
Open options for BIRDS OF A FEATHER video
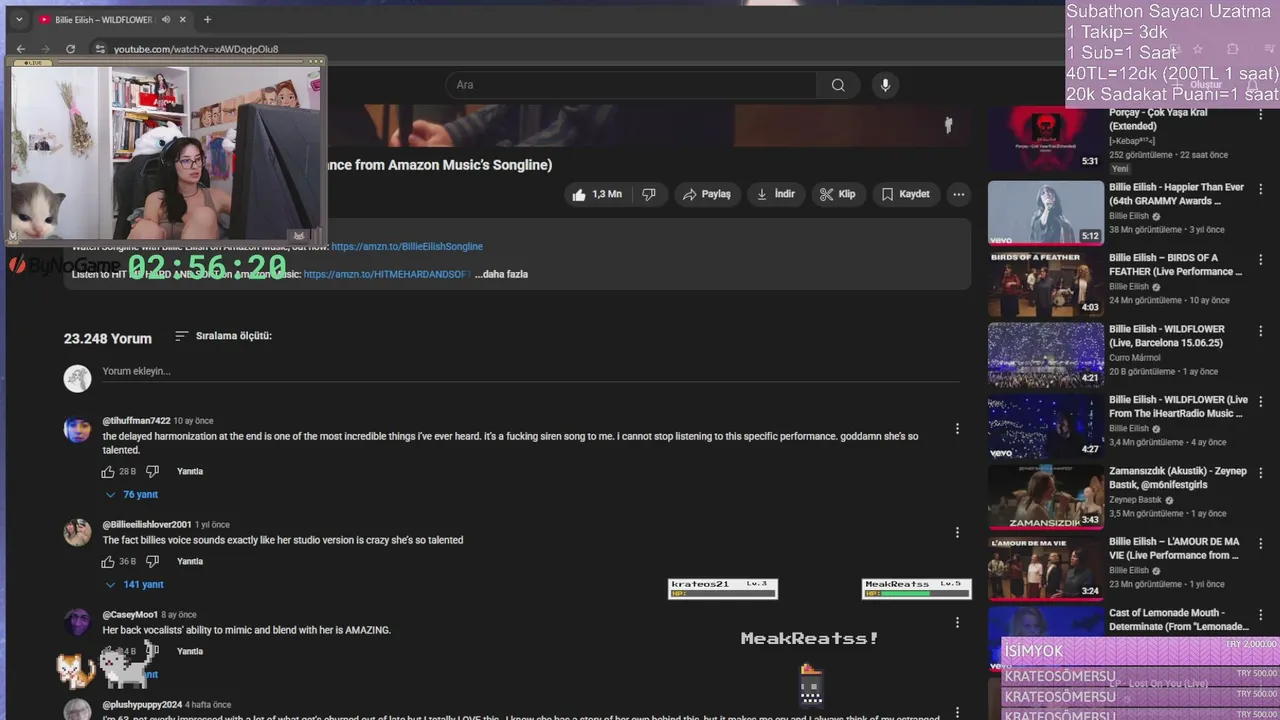[1261, 260]
